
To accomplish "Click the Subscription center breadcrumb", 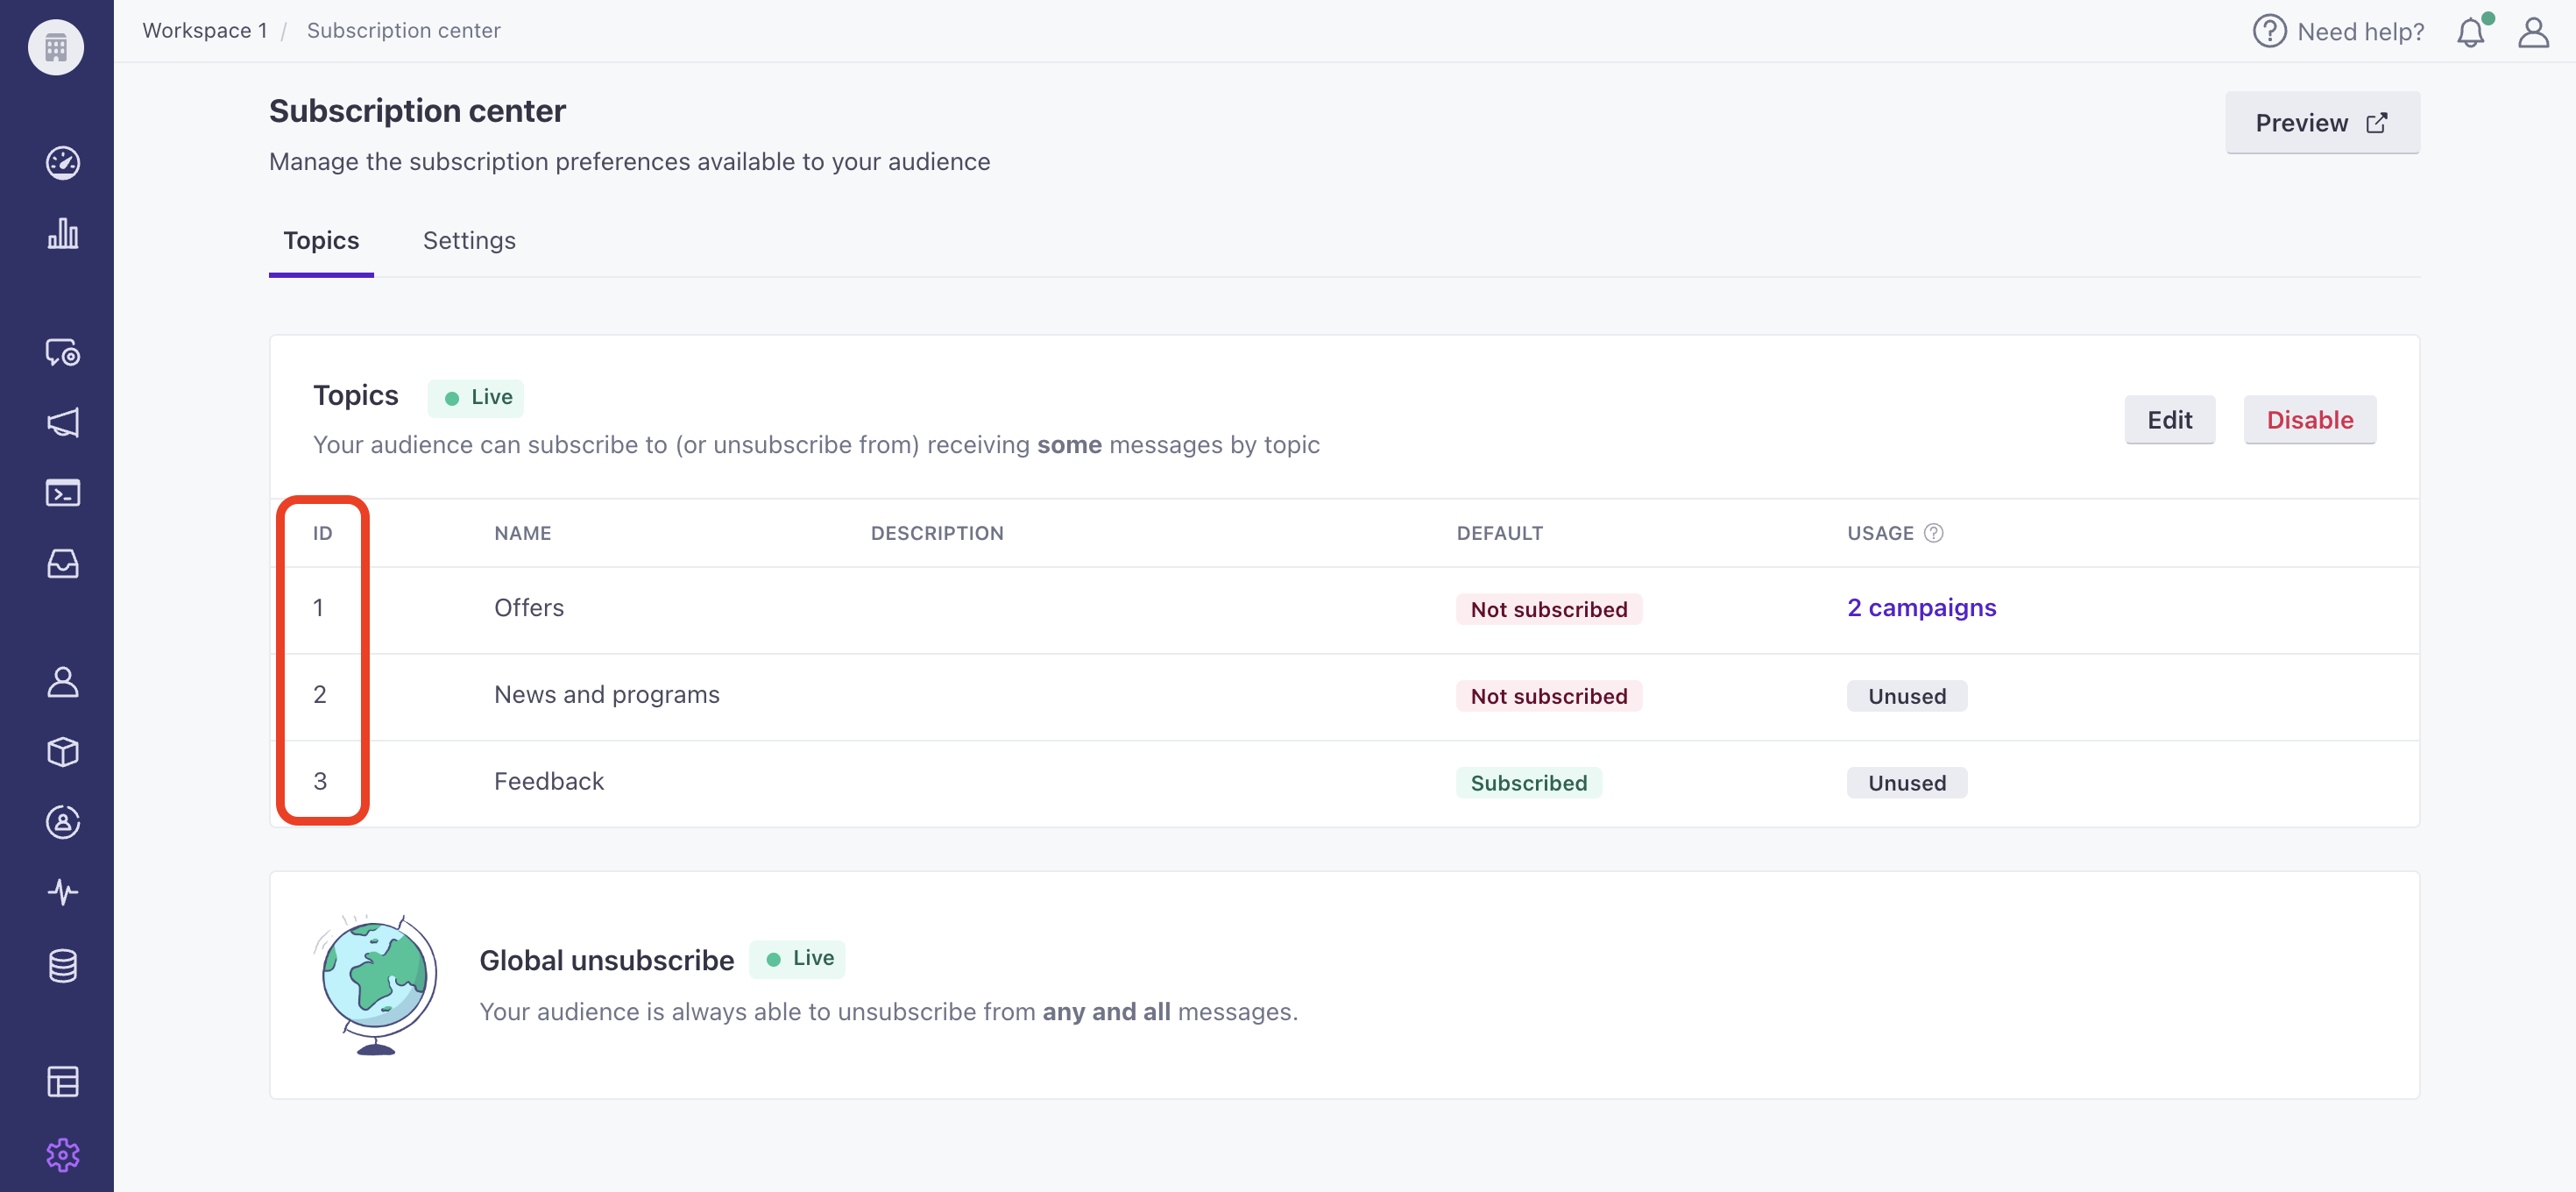I will [403, 30].
